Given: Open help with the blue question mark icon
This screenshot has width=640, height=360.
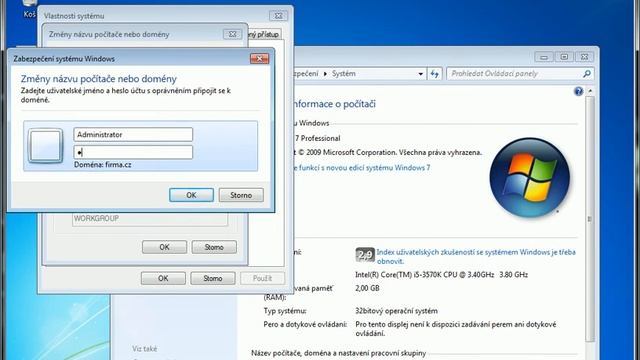Looking at the screenshot, I should pyautogui.click(x=578, y=91).
